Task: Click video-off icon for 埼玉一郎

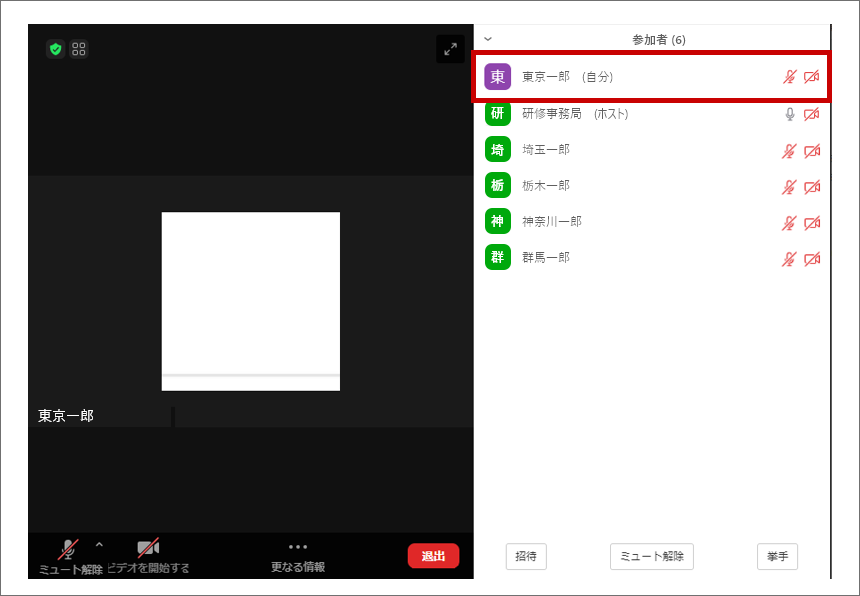Action: [812, 151]
